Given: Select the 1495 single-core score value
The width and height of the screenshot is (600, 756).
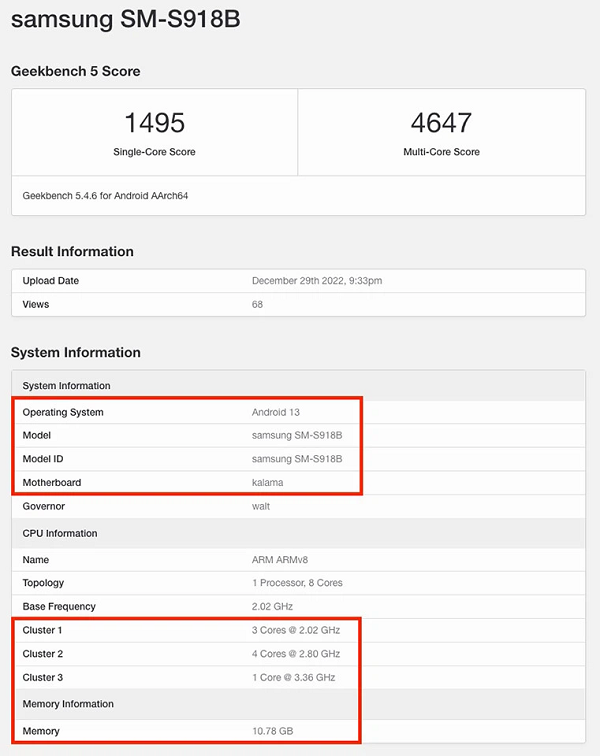Looking at the screenshot, I should point(154,123).
